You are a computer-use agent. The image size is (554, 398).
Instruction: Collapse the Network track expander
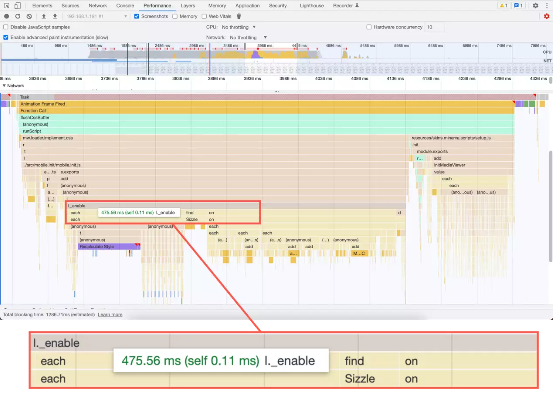point(4,86)
